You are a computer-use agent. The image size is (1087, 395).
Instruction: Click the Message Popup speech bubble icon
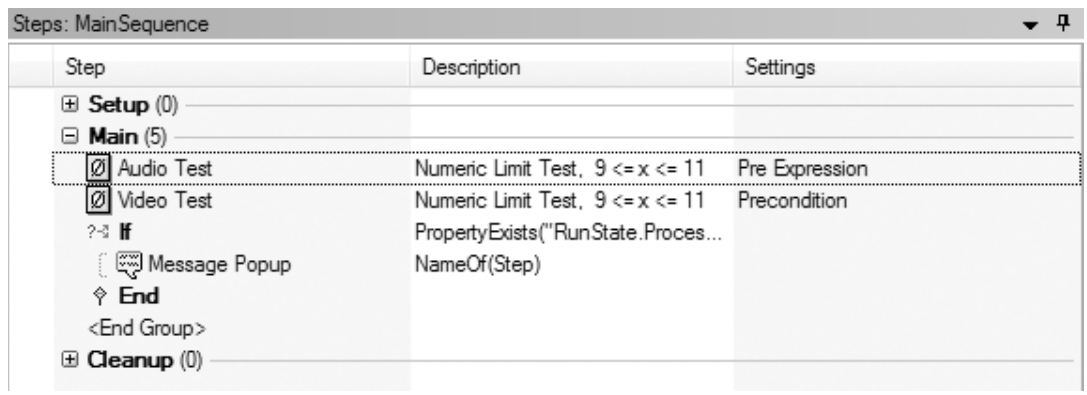tap(128, 265)
